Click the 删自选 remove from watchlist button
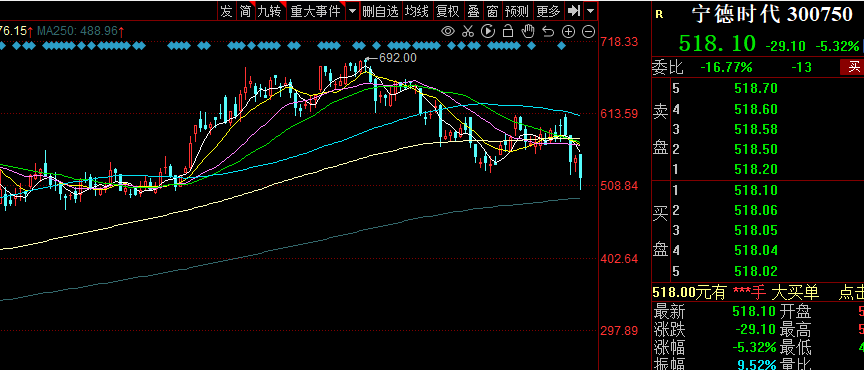Viewport: 864px width, 370px height. (x=380, y=10)
